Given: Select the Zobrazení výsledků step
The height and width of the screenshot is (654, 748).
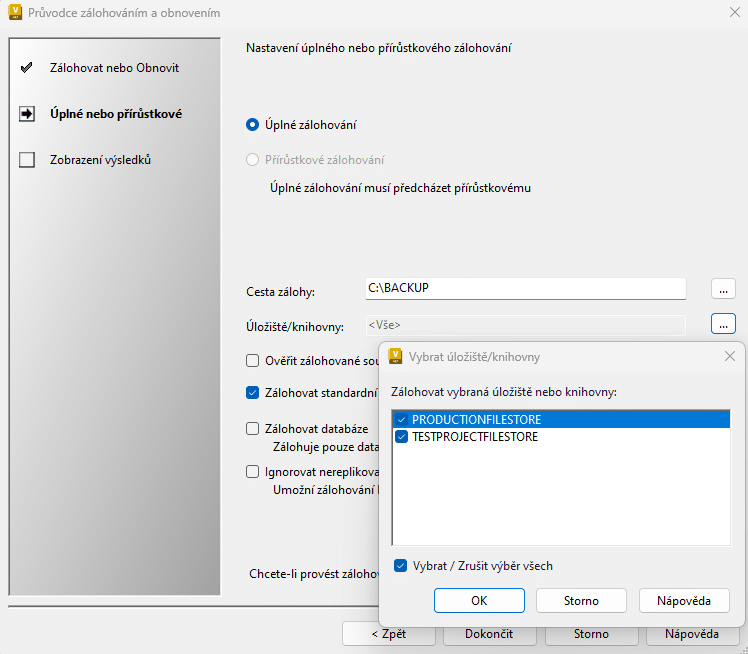Looking at the screenshot, I should 100,160.
